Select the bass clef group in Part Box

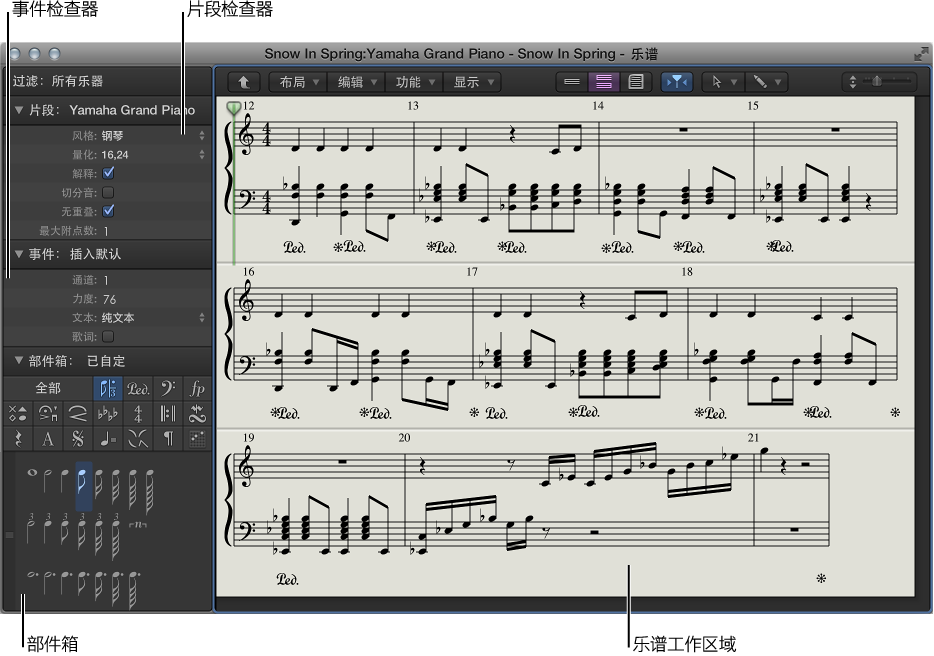tap(167, 389)
